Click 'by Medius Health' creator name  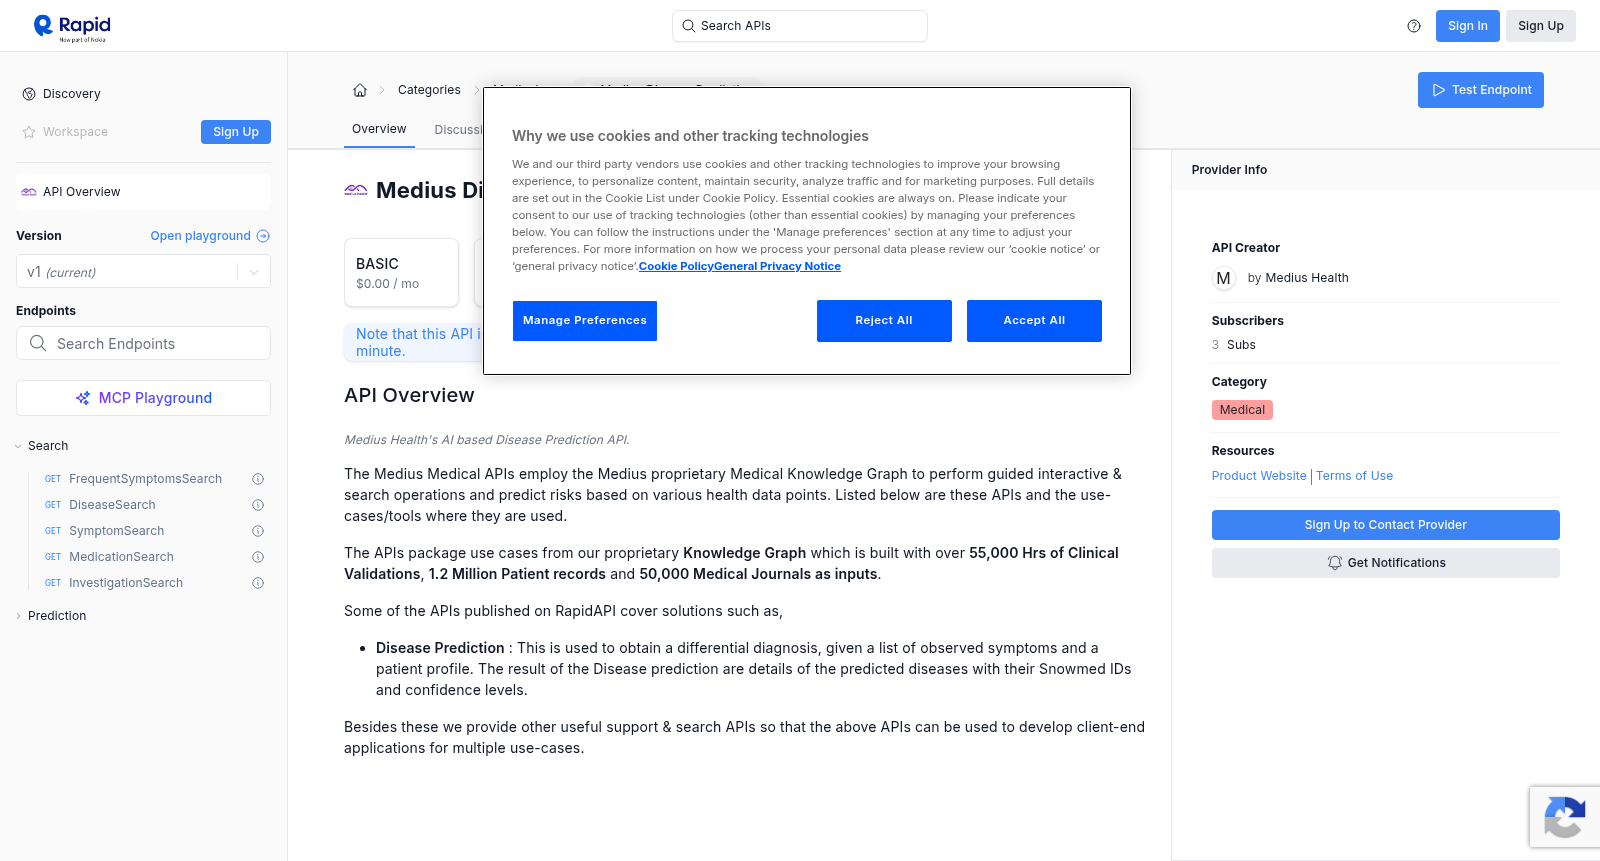tap(1298, 278)
